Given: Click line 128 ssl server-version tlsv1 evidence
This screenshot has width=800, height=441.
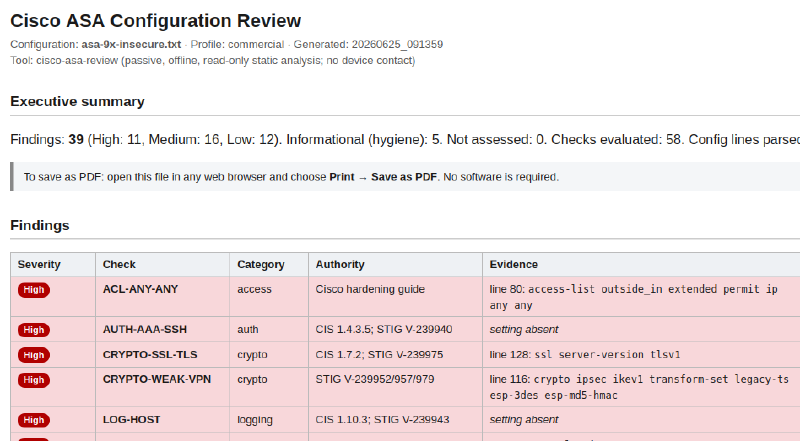Looking at the screenshot, I should 585,355.
